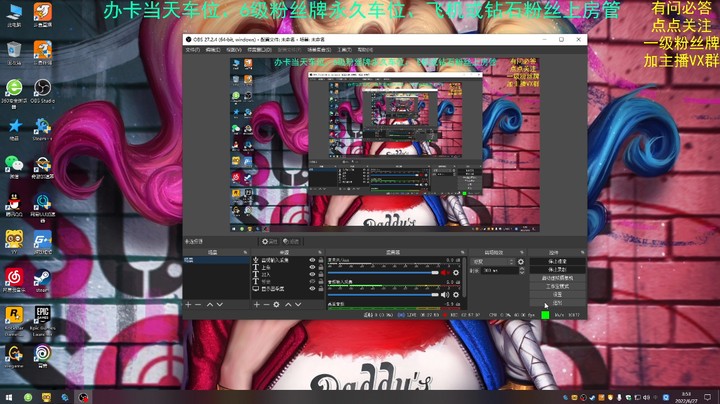Click the 退出 exit button in controls
720x404 pixels.
557,303
